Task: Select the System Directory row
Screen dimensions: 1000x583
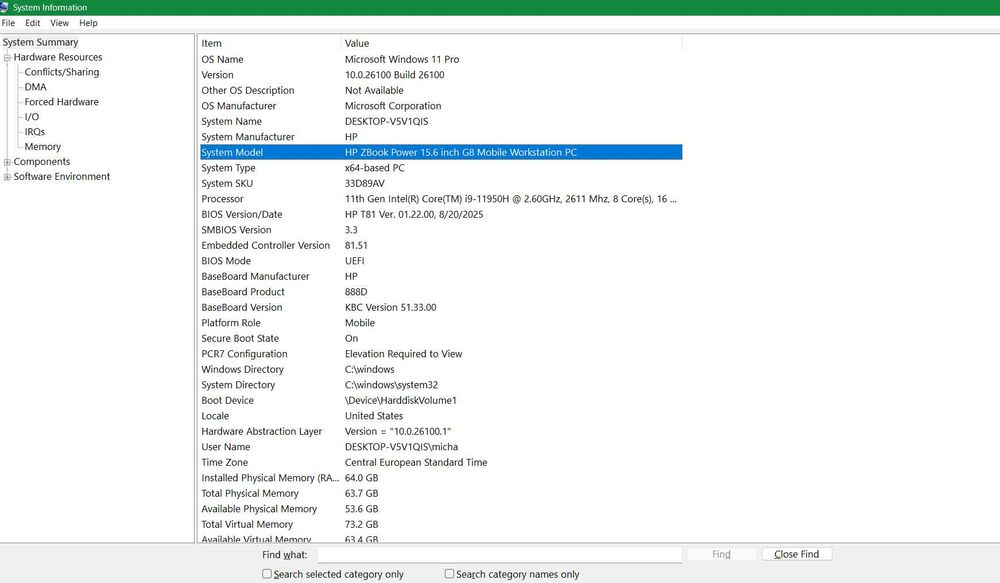Action: click(x=441, y=385)
